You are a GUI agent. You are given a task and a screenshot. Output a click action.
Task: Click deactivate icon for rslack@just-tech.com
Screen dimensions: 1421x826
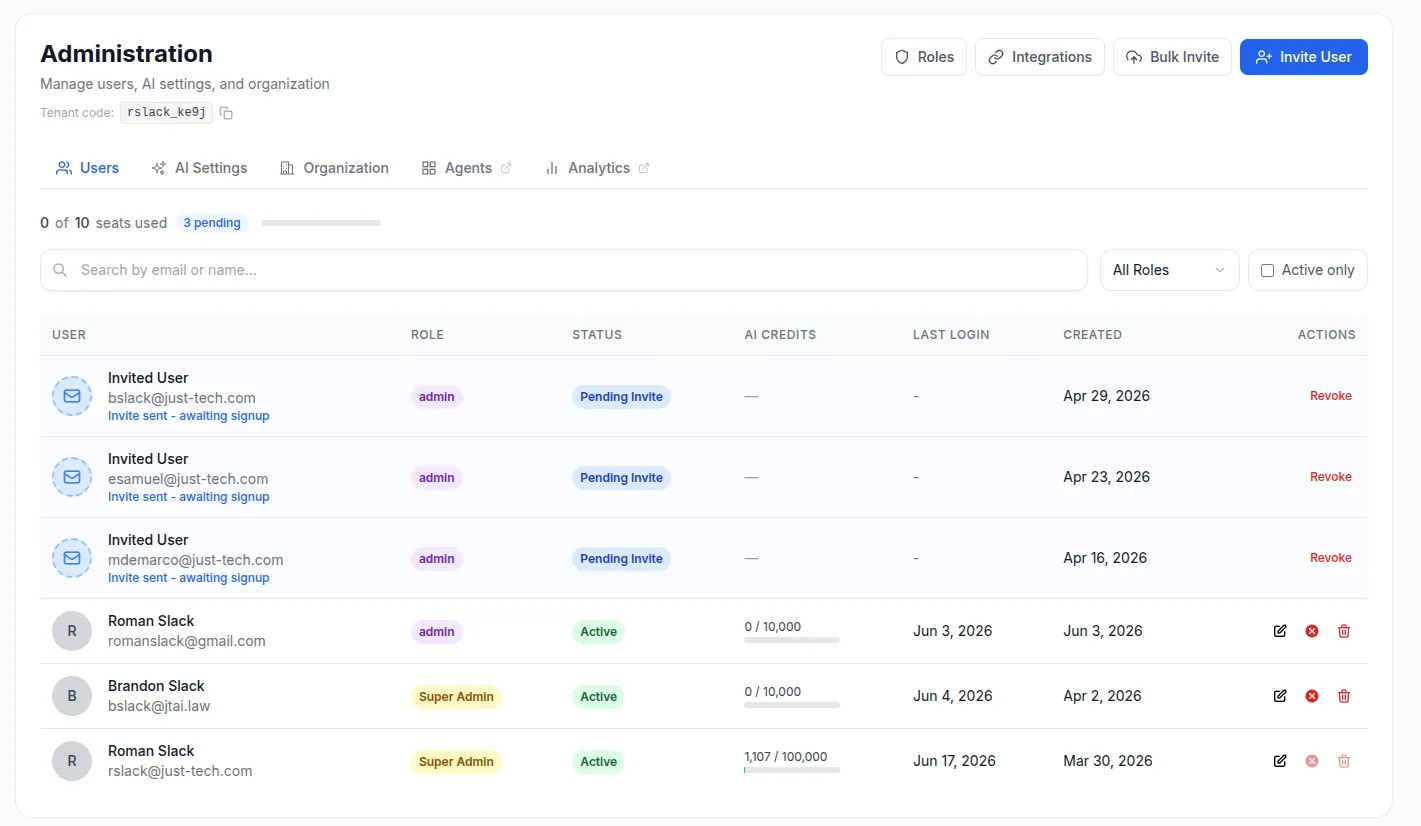tap(1312, 761)
